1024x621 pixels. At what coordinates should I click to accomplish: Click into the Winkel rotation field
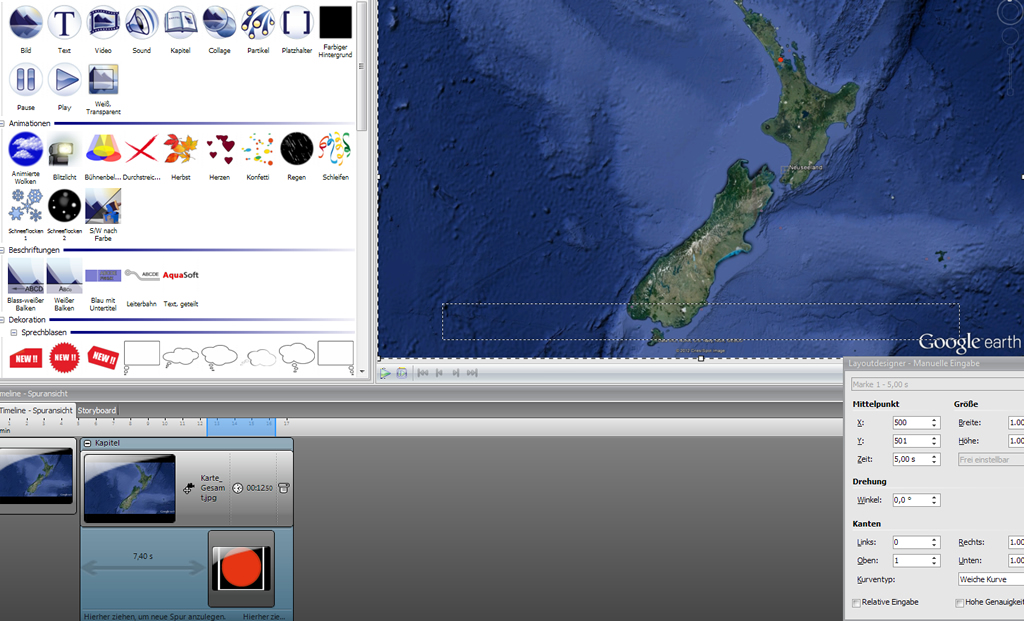pyautogui.click(x=909, y=500)
